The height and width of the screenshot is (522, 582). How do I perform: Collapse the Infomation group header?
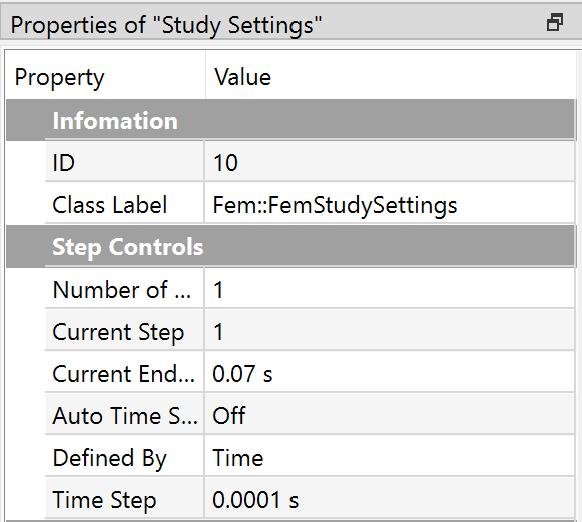click(x=290, y=120)
